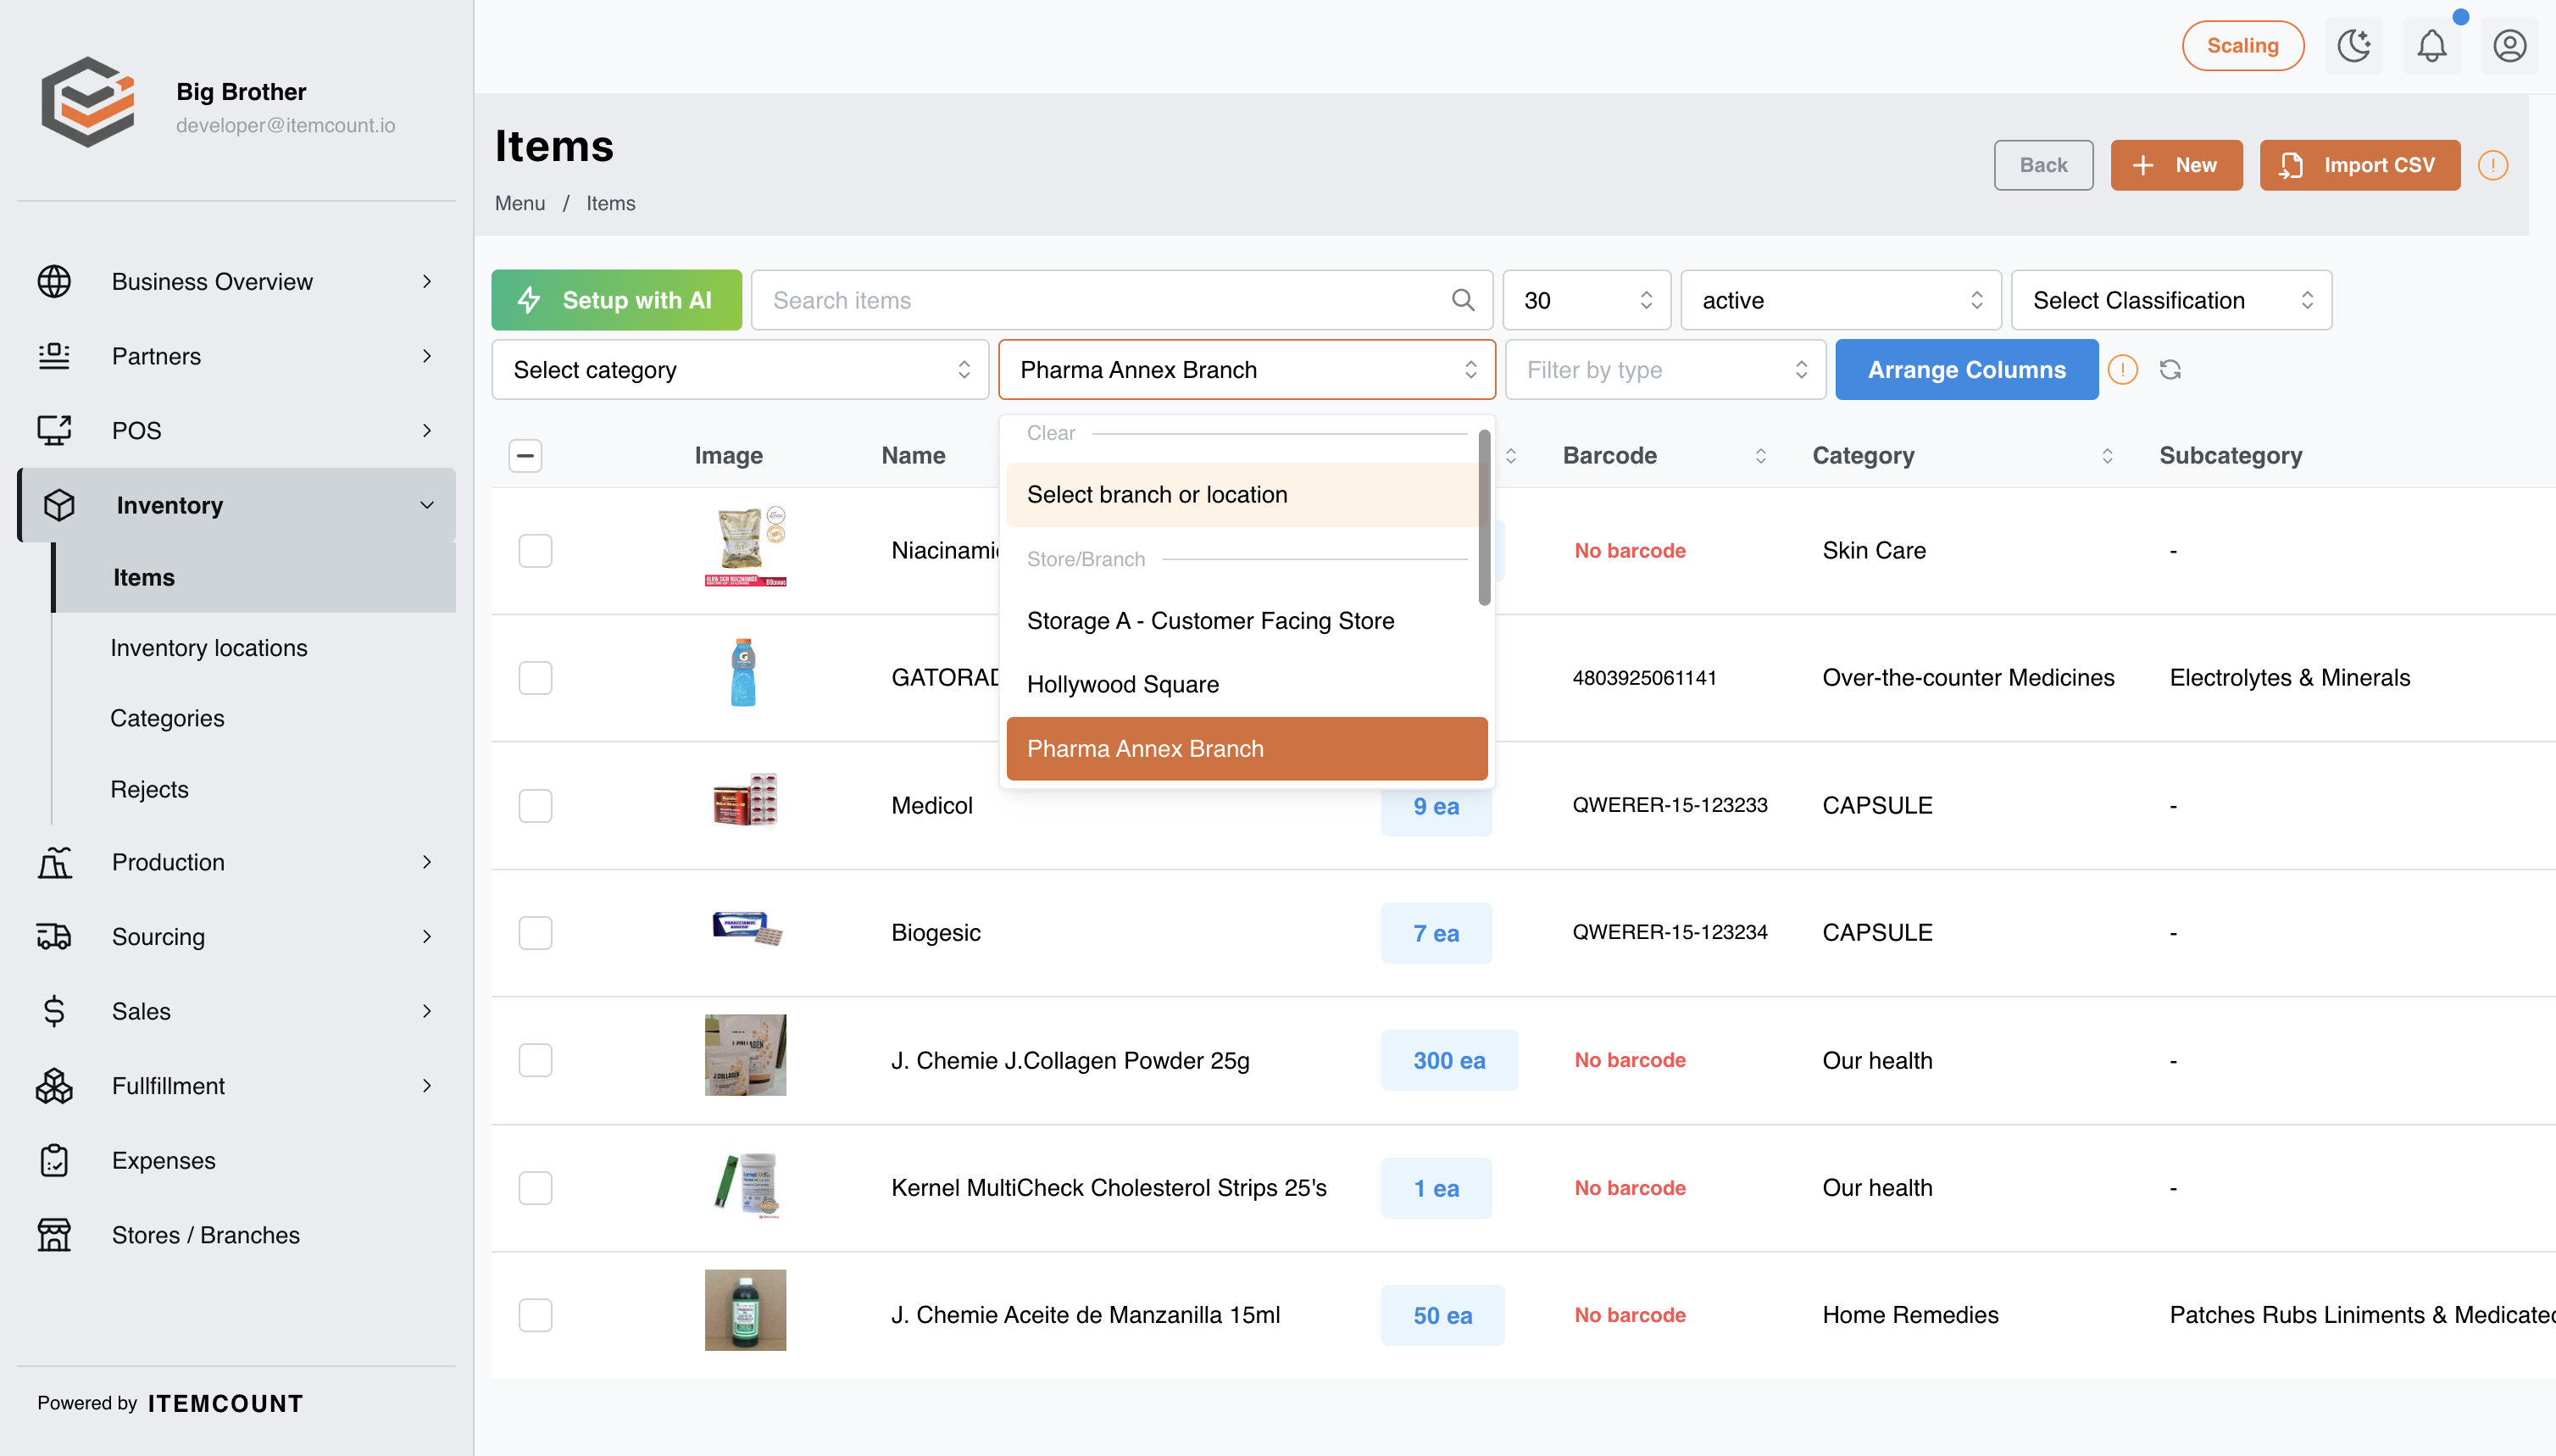
Task: Click Expenses clipboard icon
Action: (x=54, y=1160)
